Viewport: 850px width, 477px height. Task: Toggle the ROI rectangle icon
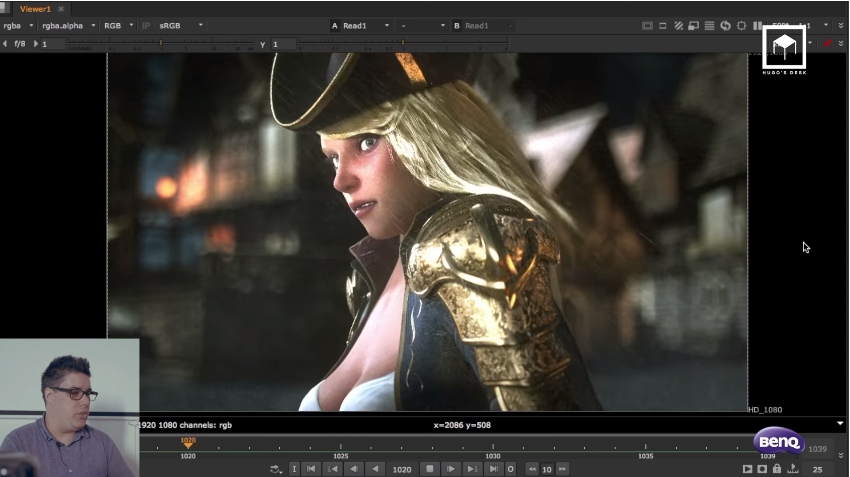tap(662, 25)
